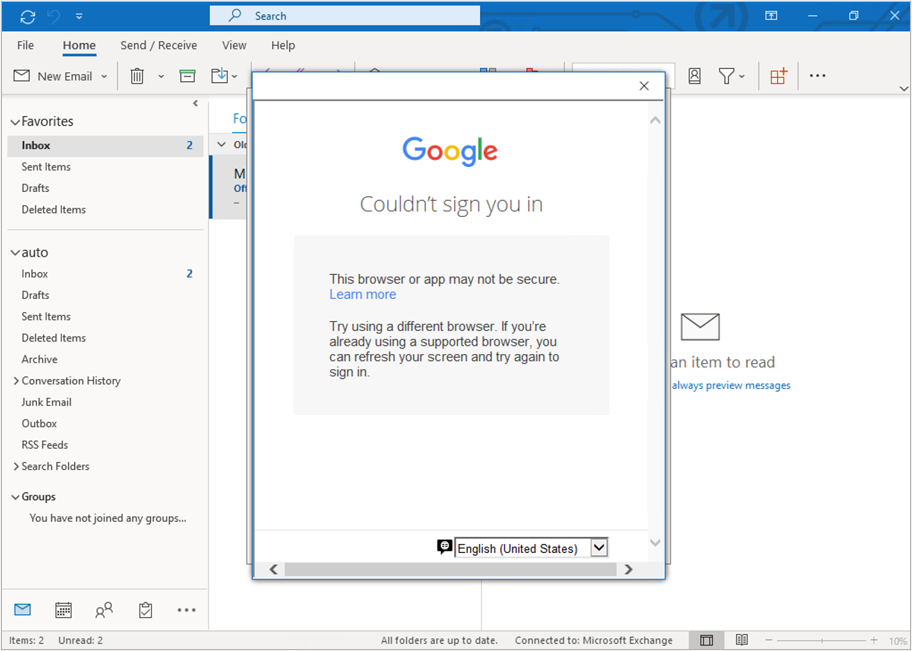Image resolution: width=912 pixels, height=651 pixels.
Task: Open the Address Book icon
Action: [x=694, y=76]
